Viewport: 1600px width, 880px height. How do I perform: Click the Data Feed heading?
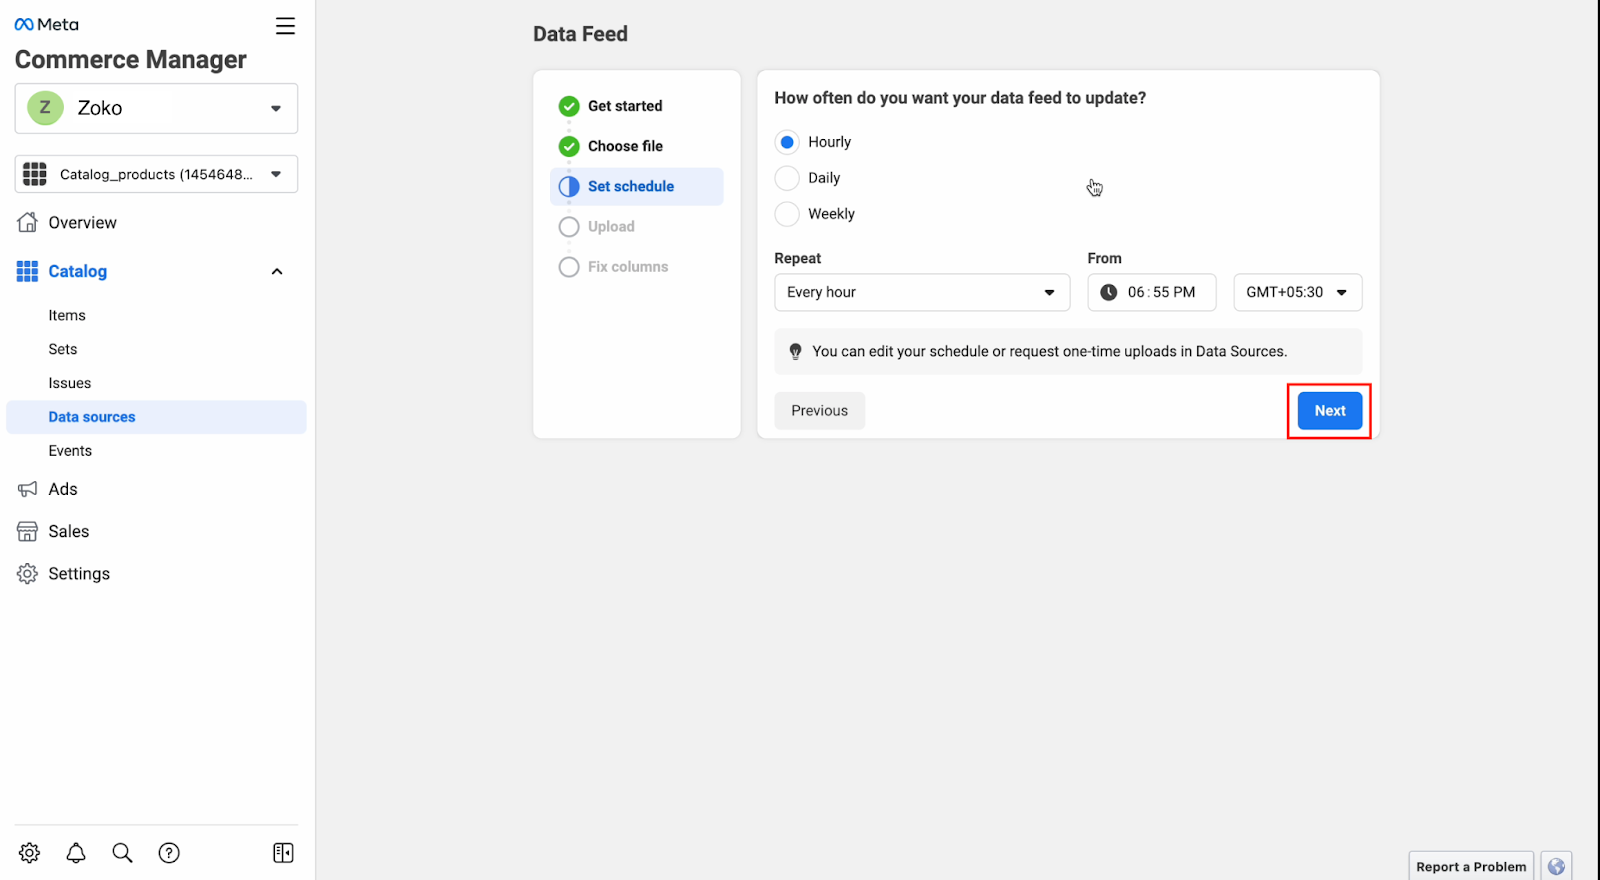(x=580, y=34)
